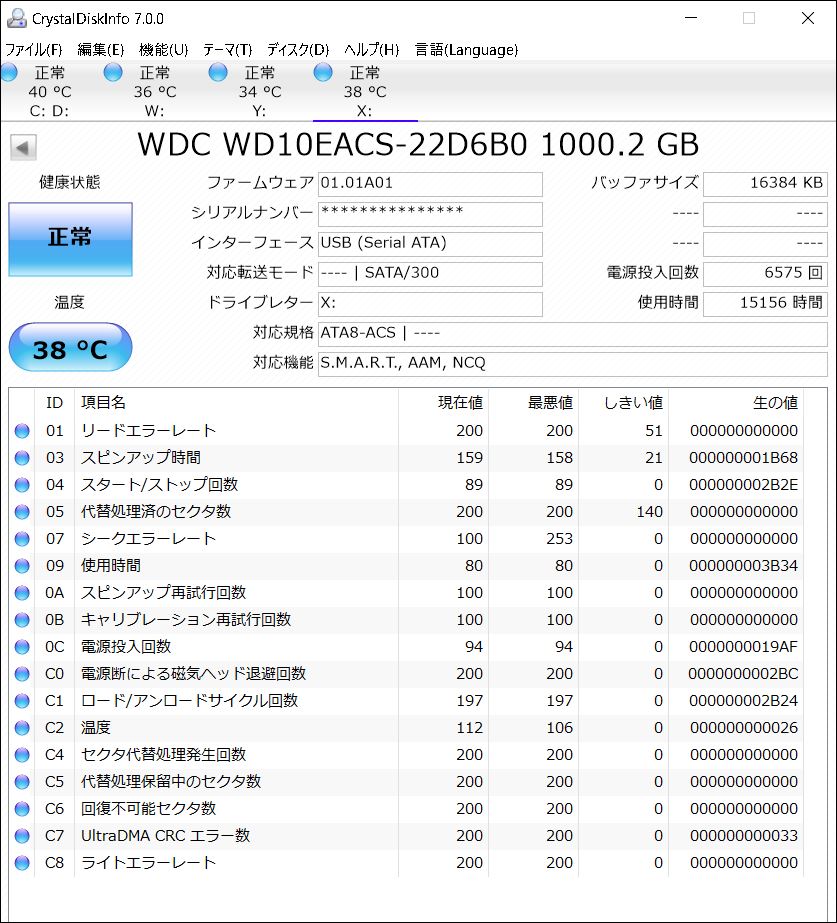Click the ファームウェア value field
837x923 pixels.
(430, 184)
